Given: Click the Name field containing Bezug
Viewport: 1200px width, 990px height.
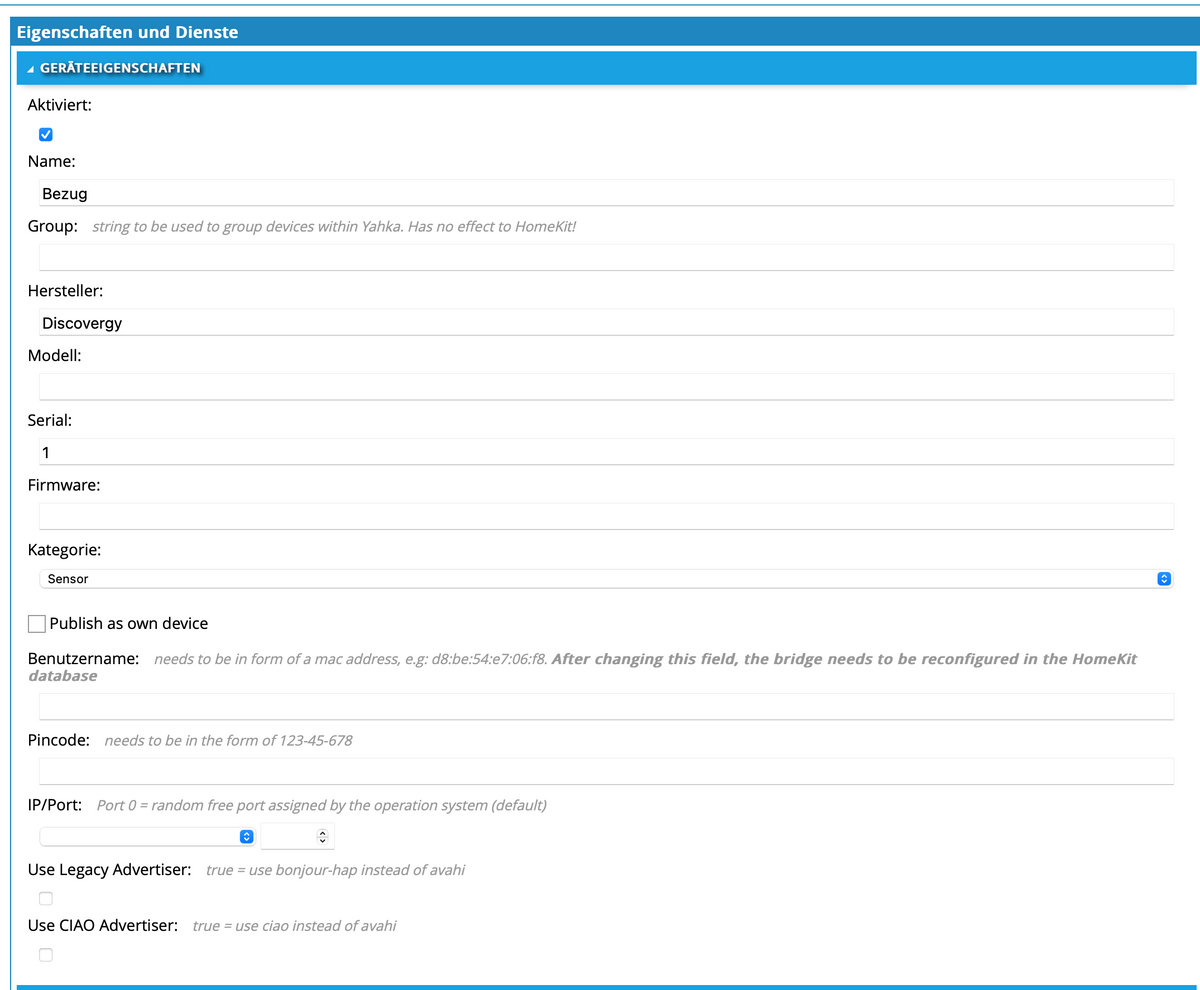Looking at the screenshot, I should click(x=606, y=193).
